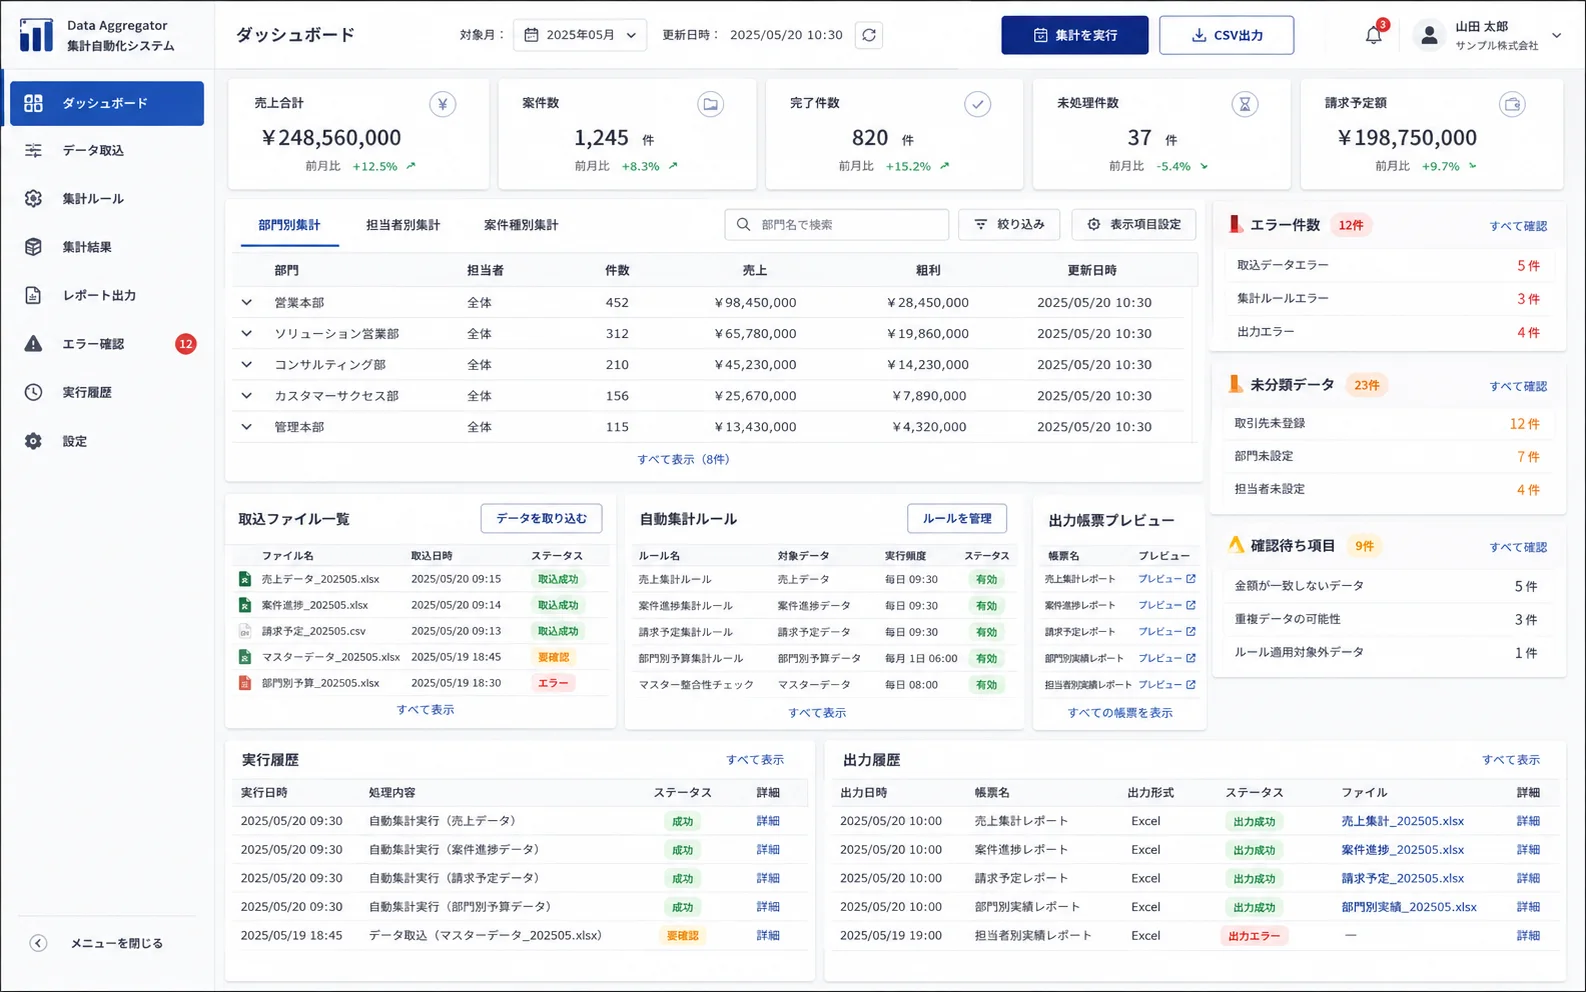Switch to 案件種別集計 tab

click(521, 225)
